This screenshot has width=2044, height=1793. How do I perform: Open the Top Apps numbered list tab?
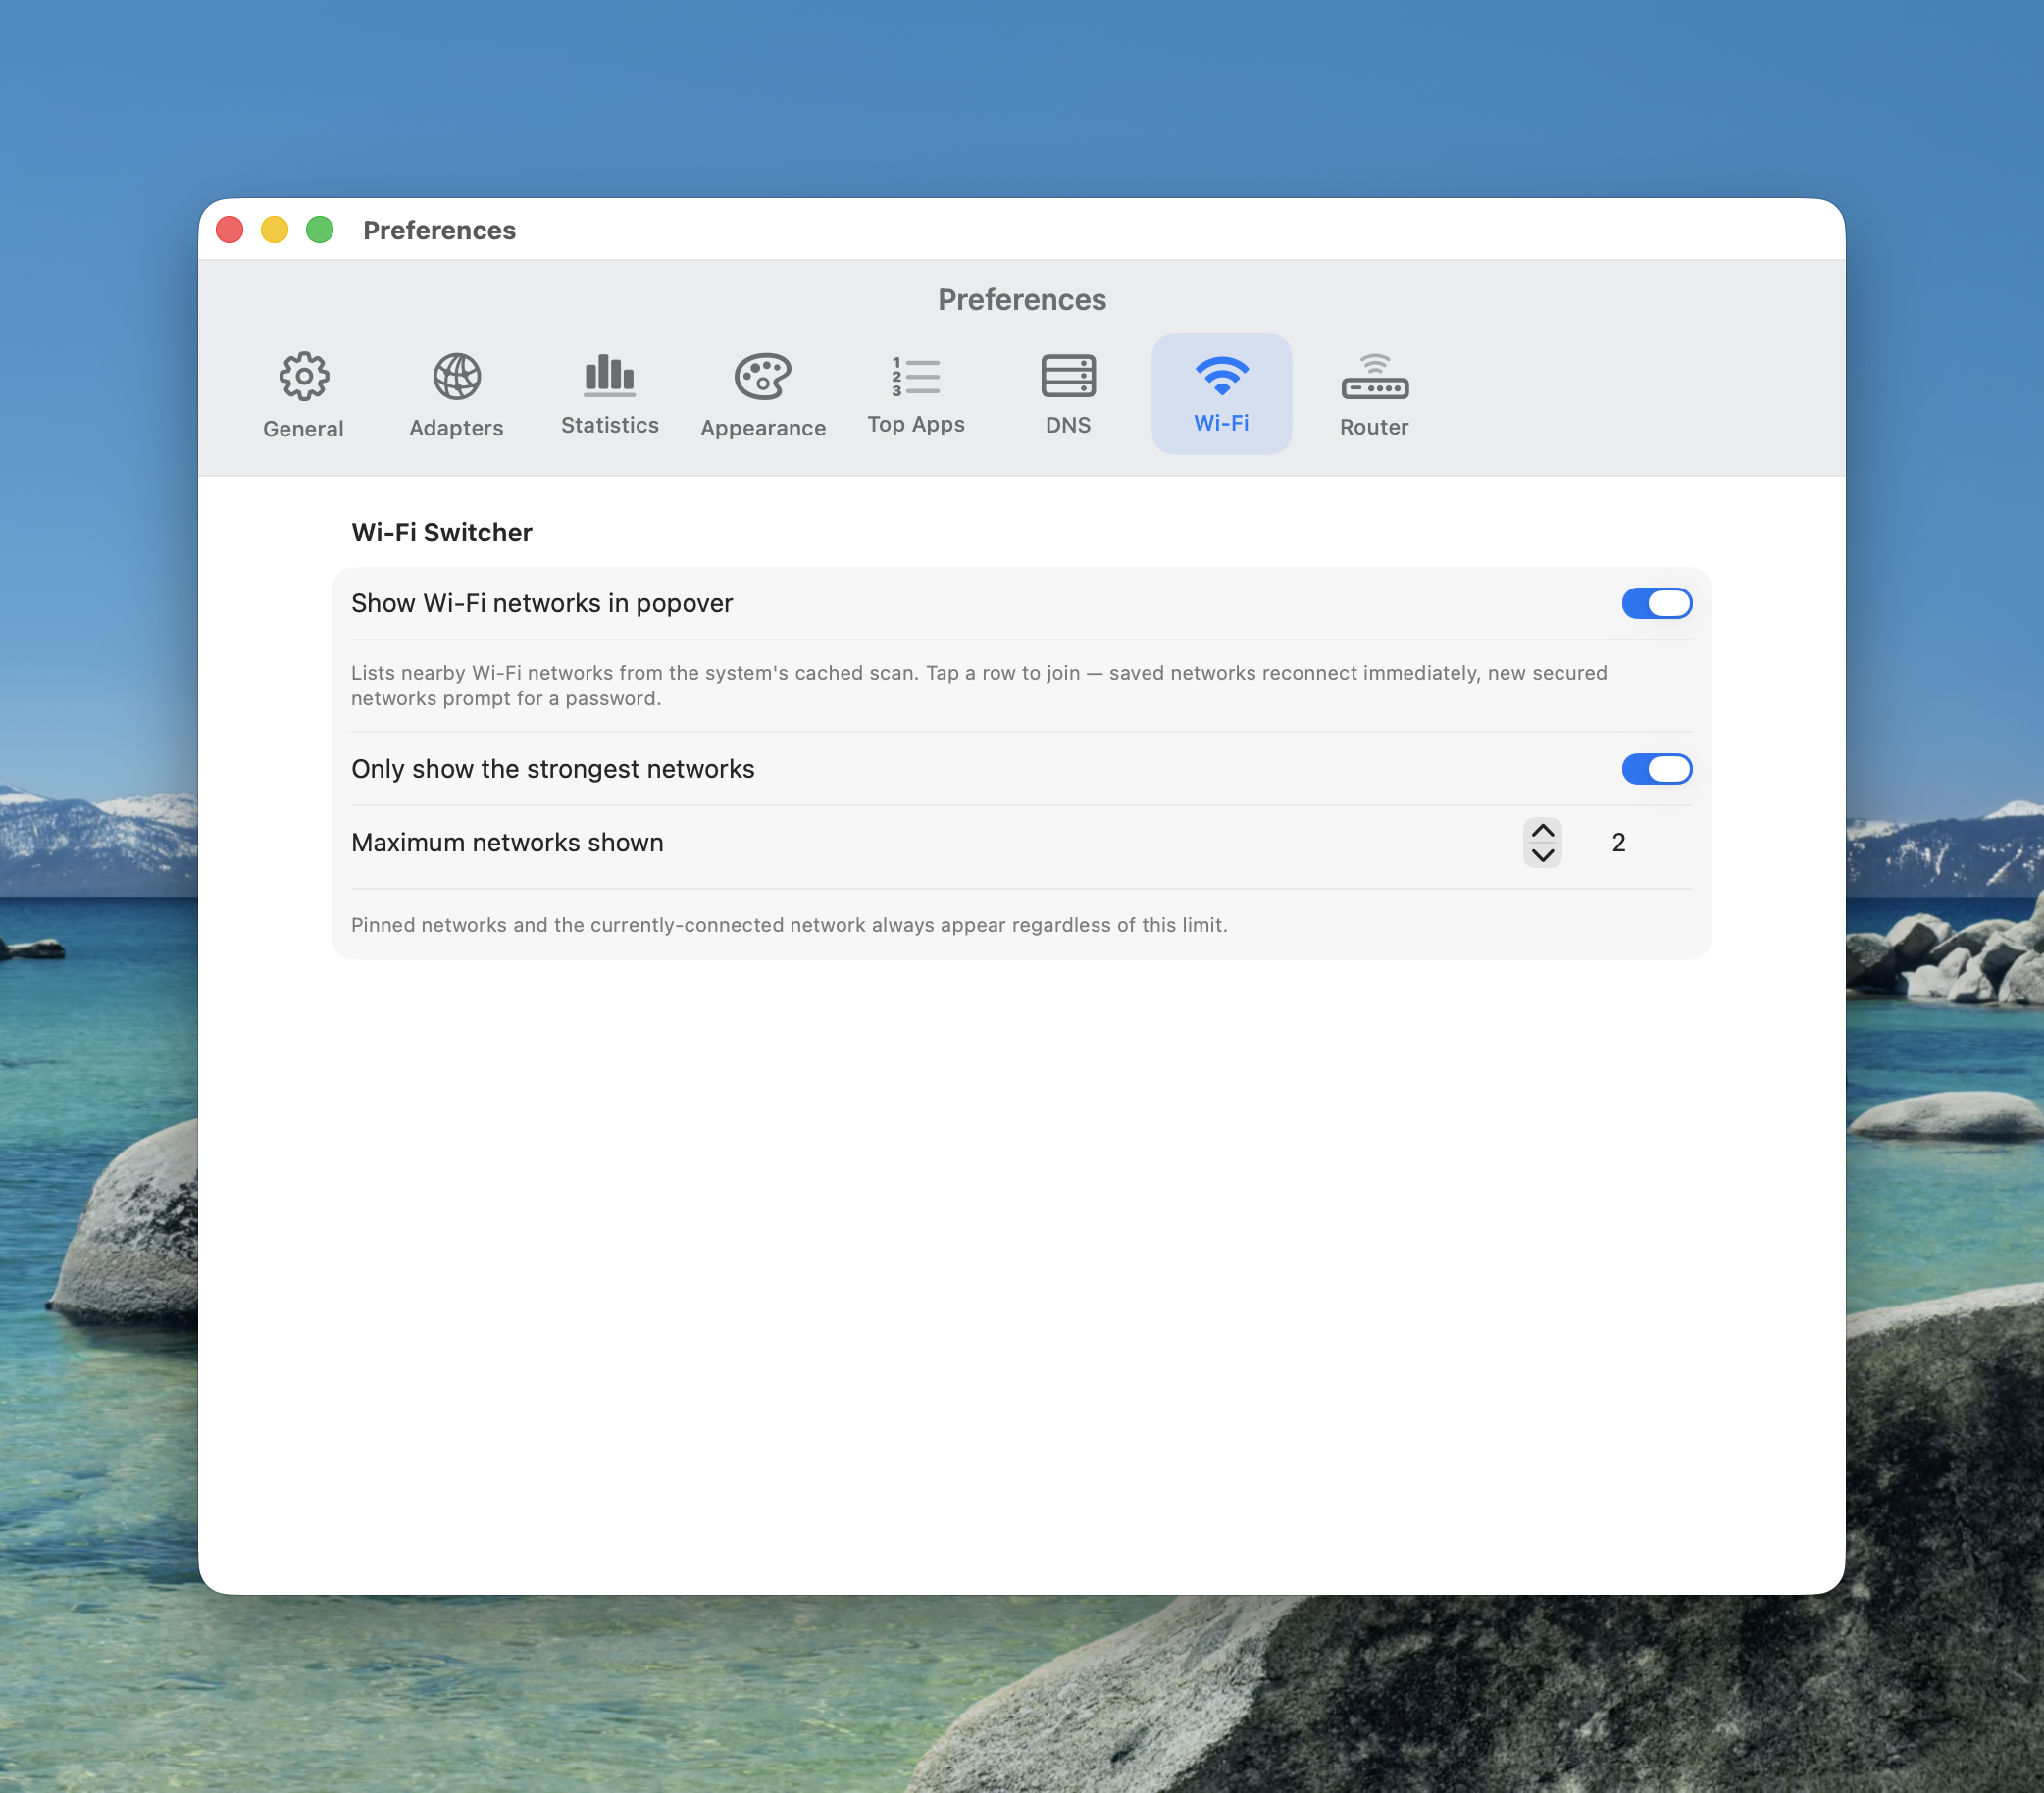pyautogui.click(x=916, y=395)
